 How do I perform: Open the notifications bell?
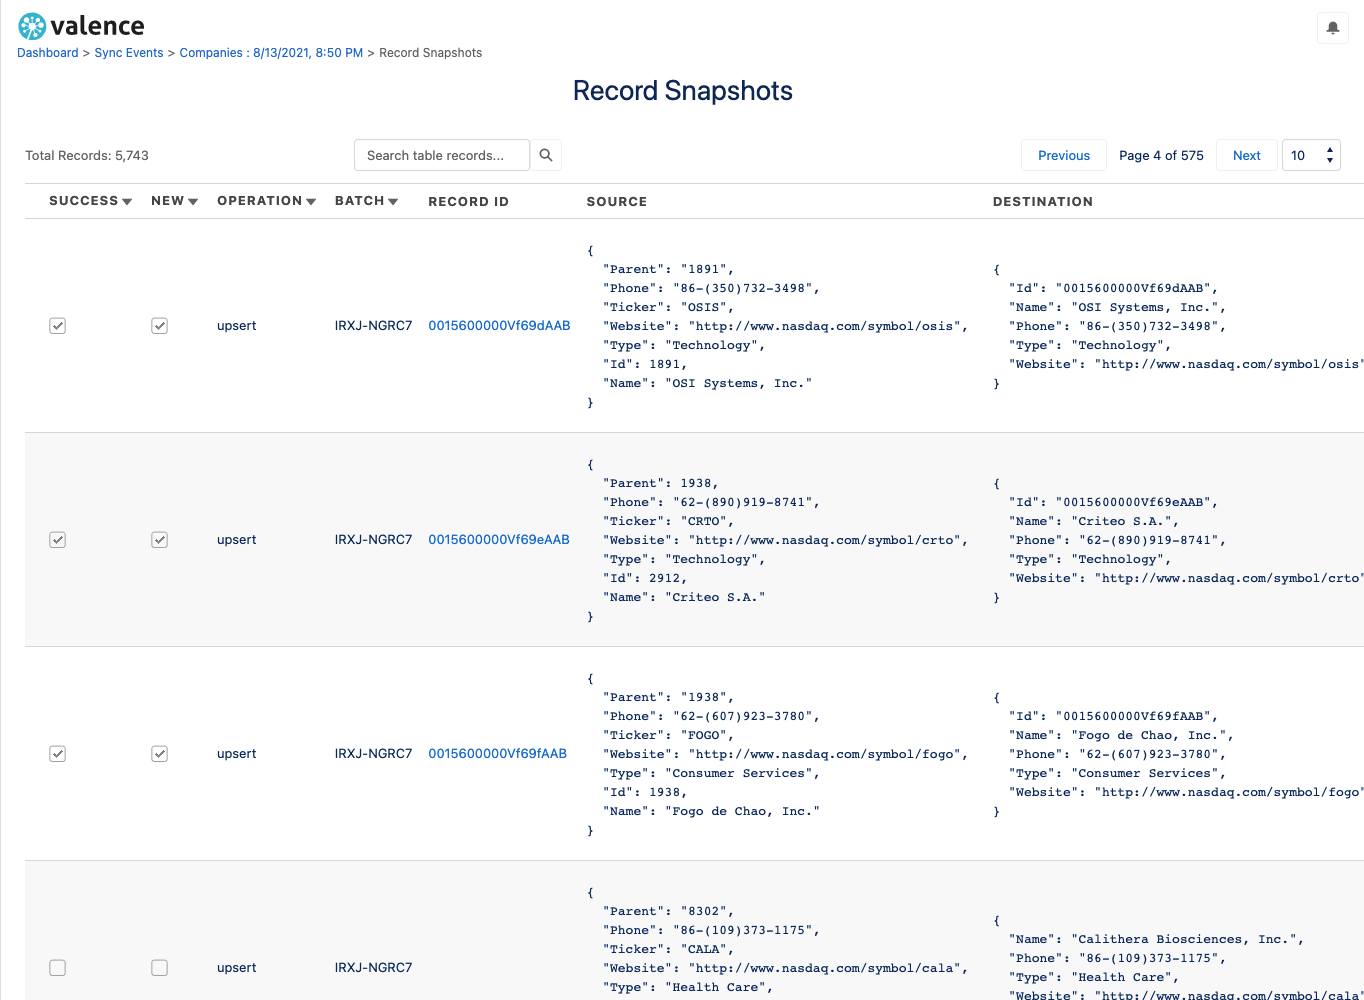coord(1332,28)
